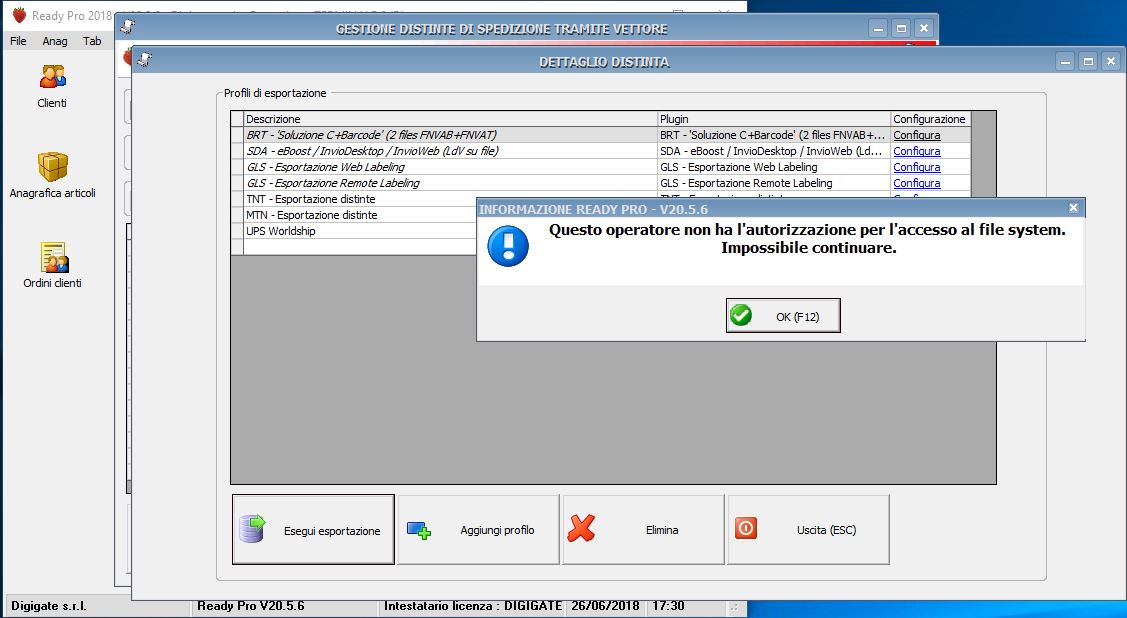Minimize the Gestione Distinte window

(x=878, y=28)
